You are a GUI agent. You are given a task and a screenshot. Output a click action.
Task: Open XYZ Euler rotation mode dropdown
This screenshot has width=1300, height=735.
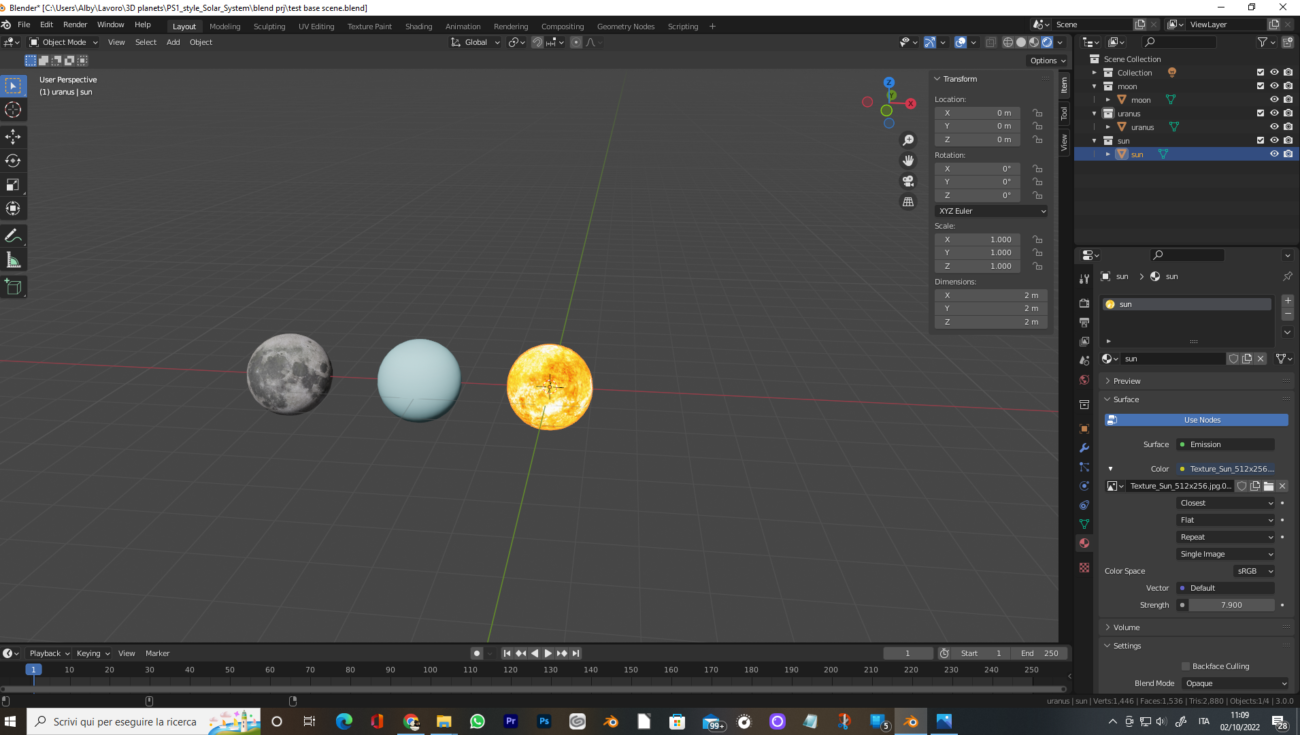[x=991, y=211]
